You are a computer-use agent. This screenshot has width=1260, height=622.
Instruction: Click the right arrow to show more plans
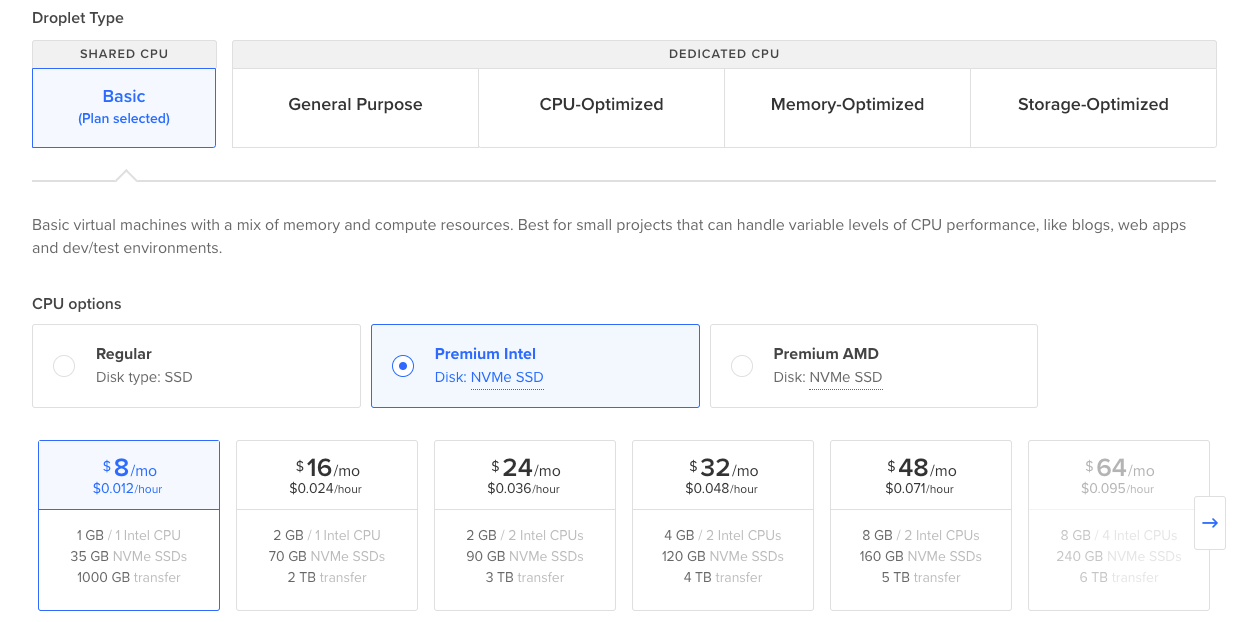[x=1209, y=523]
